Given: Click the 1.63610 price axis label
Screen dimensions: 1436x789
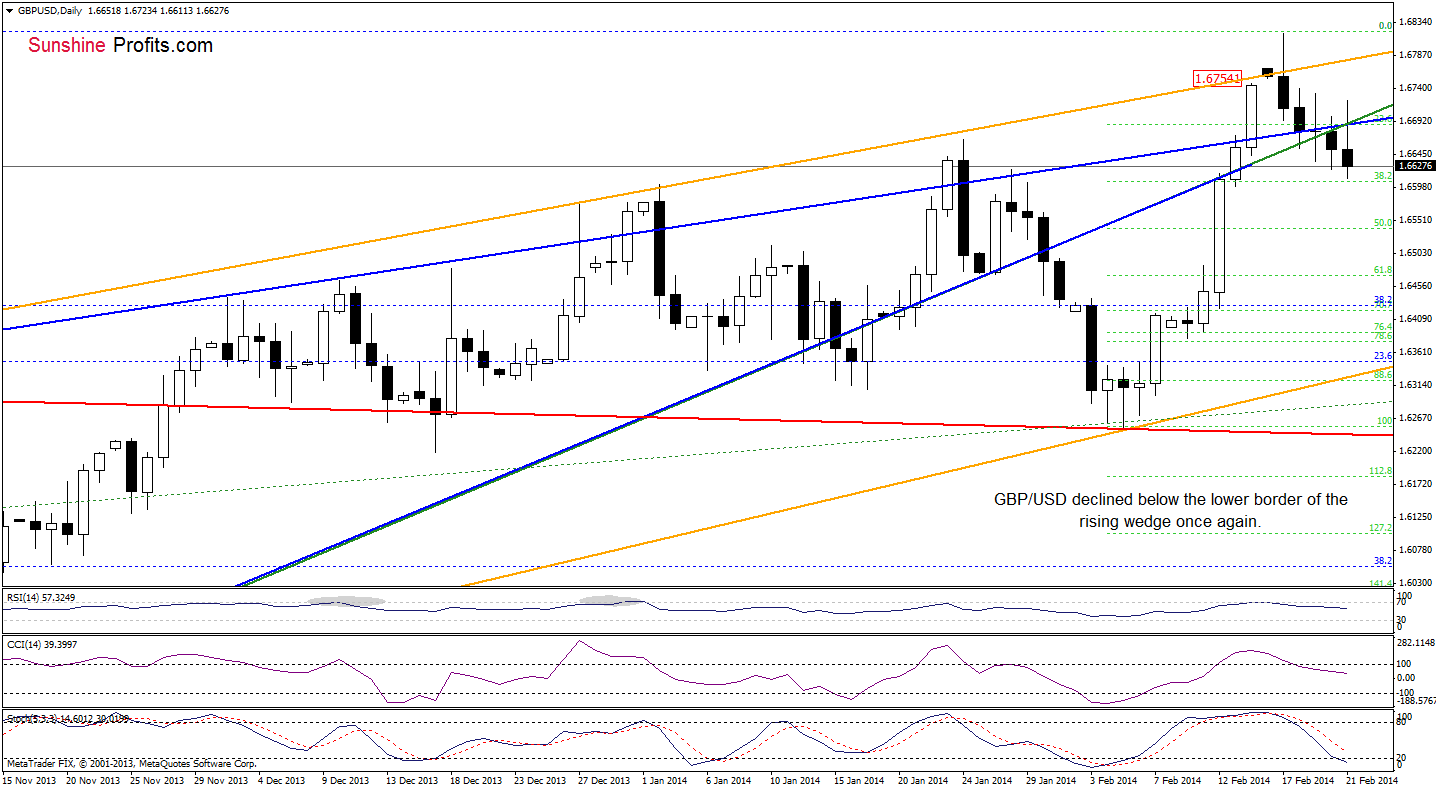Looking at the screenshot, I should 1417,352.
